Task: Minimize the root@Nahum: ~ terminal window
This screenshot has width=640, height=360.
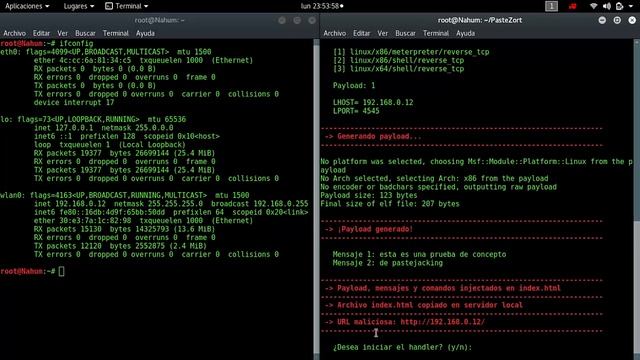Action: coord(282,20)
